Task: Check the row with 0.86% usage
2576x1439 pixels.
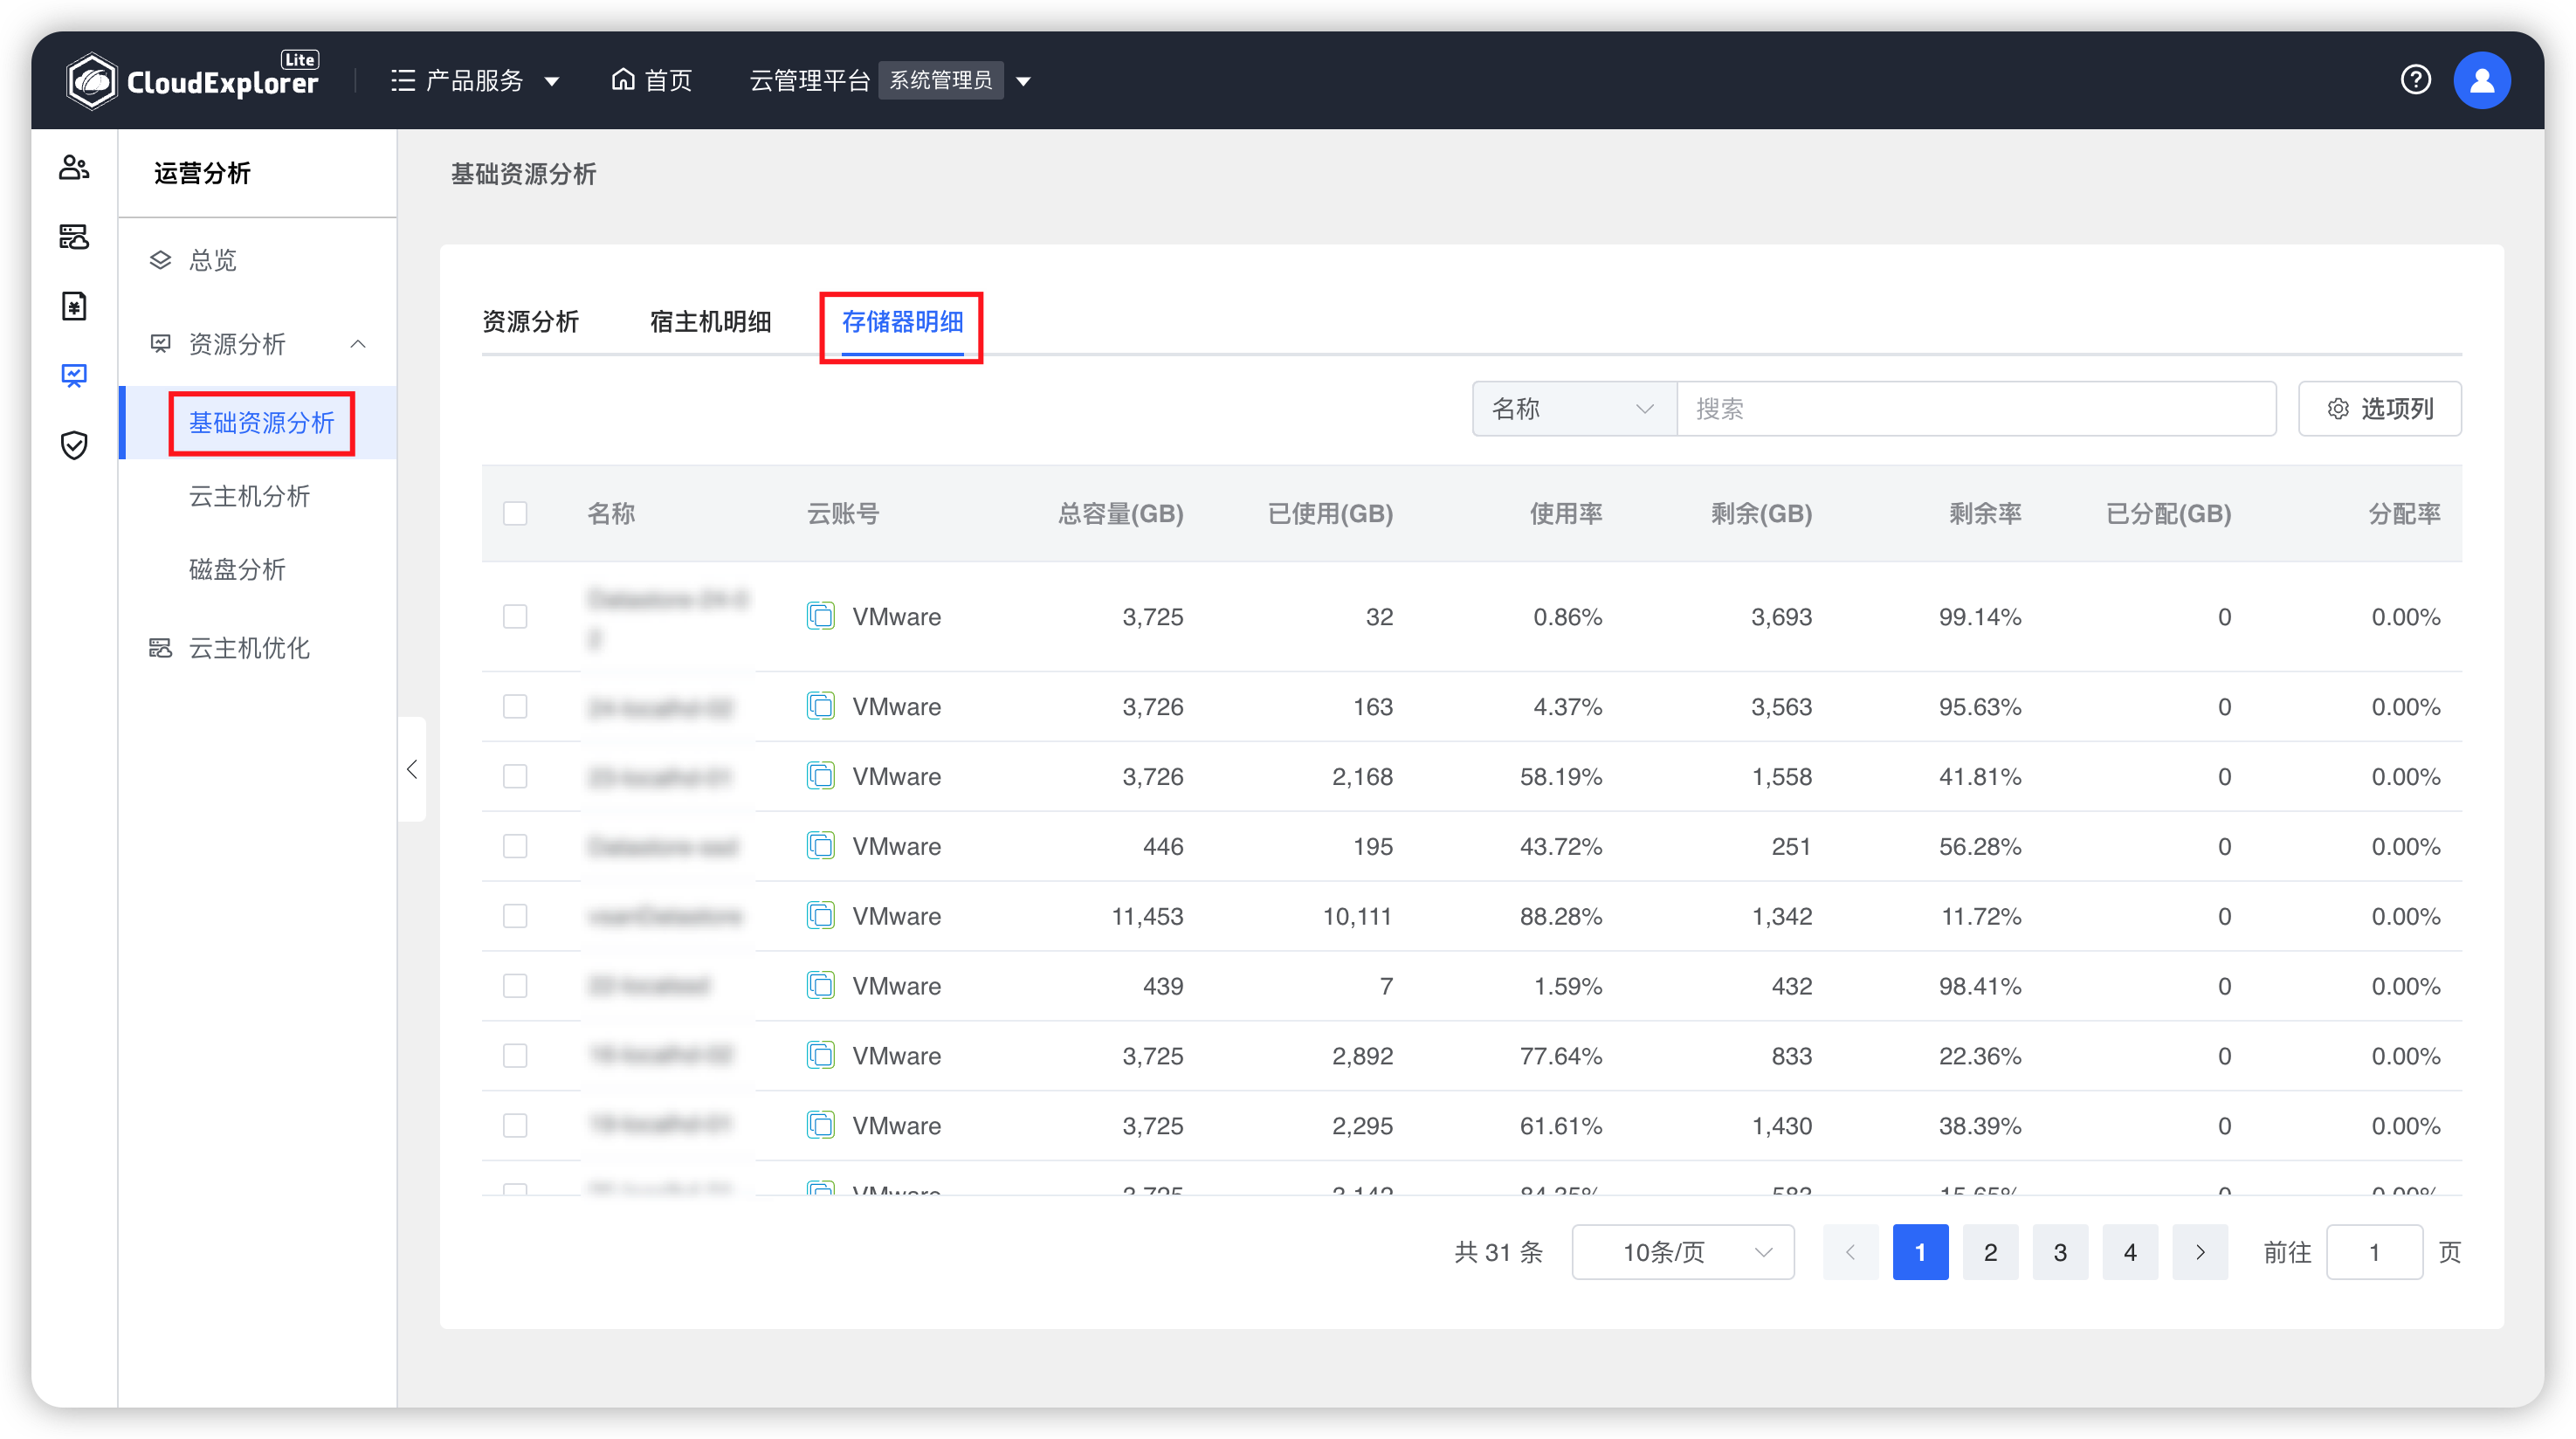Action: (x=515, y=616)
